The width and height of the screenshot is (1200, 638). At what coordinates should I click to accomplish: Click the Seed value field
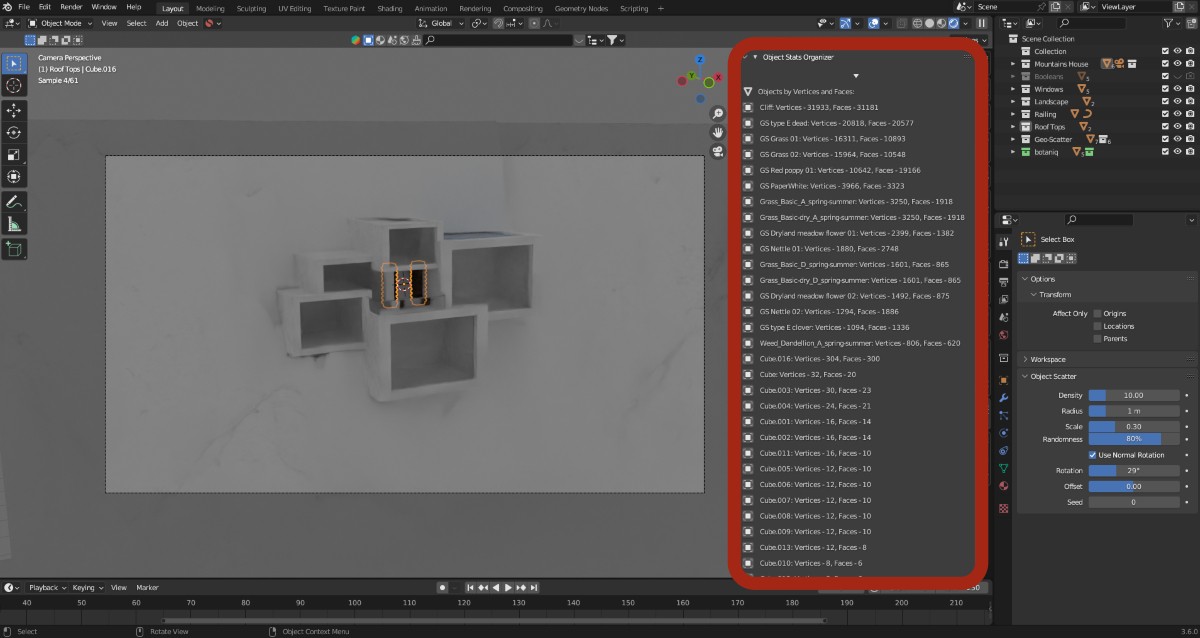(1133, 502)
